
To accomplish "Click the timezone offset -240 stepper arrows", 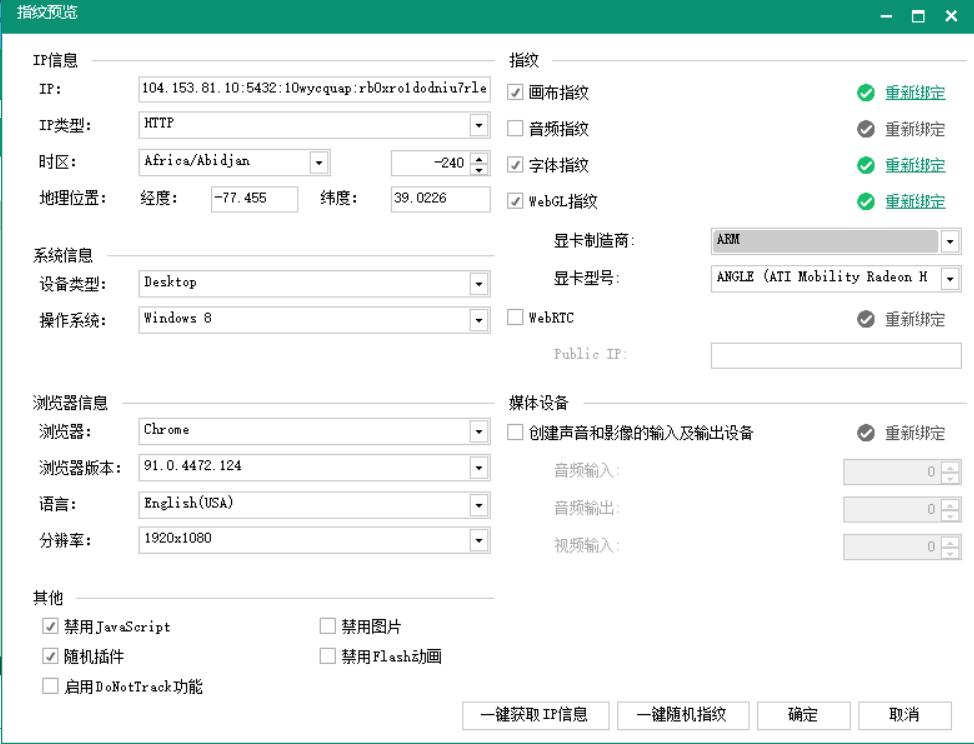I will (478, 162).
